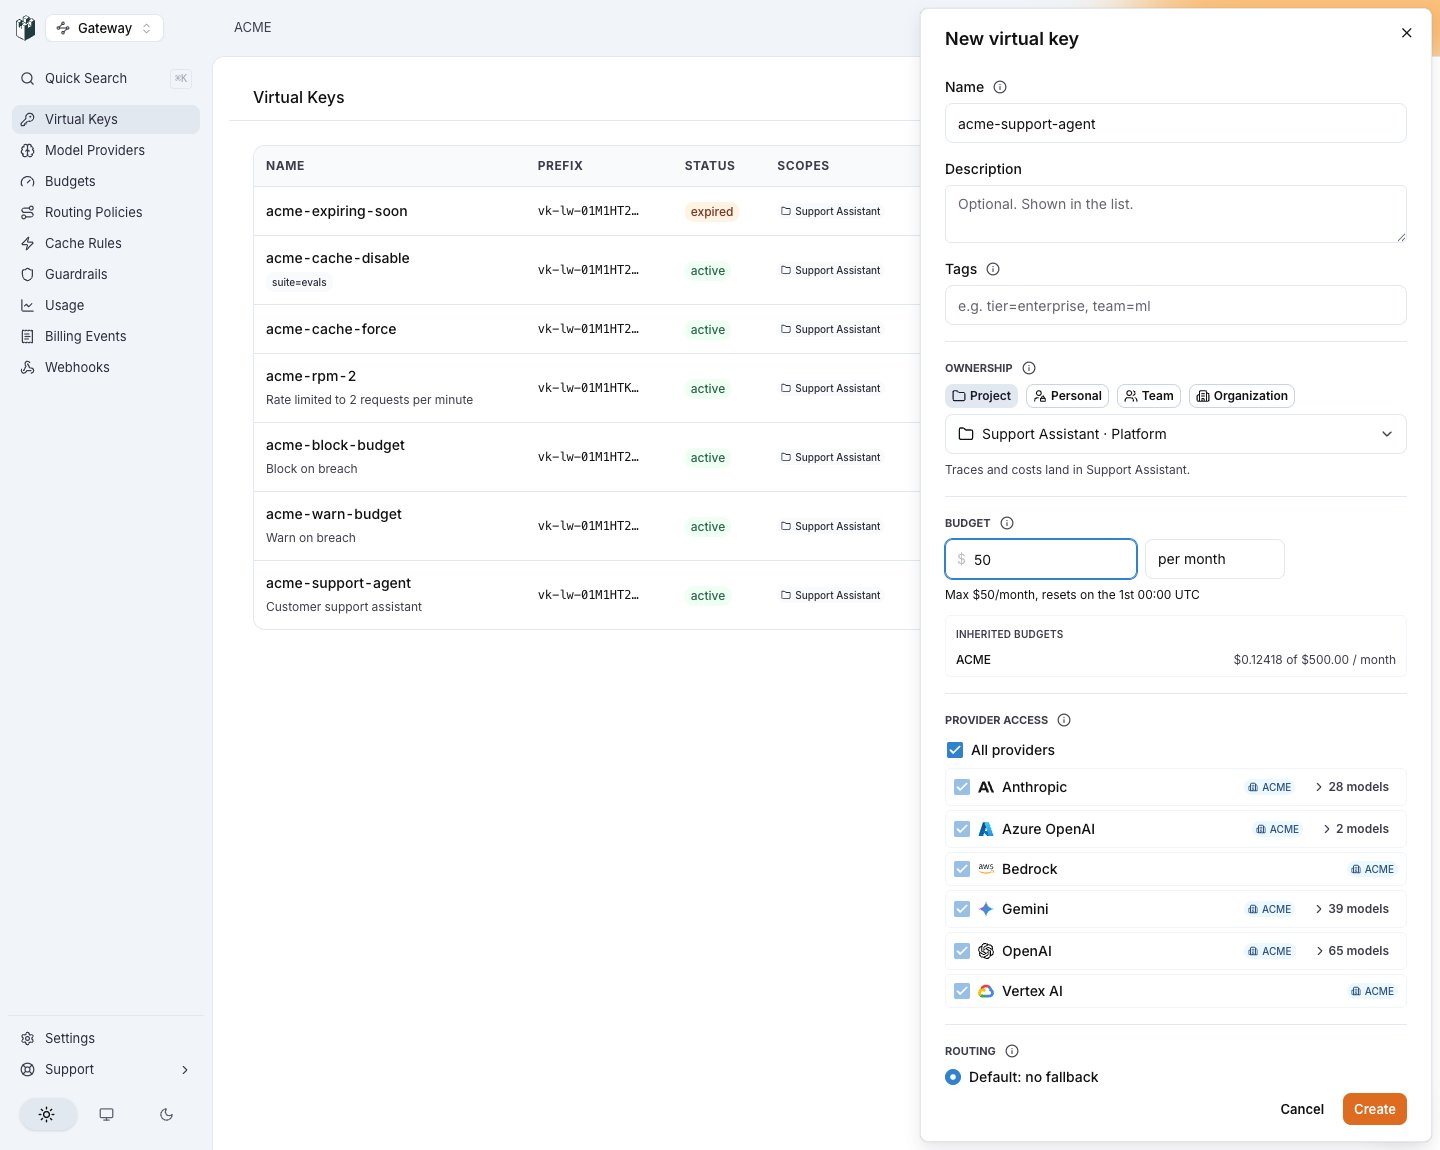Select Organization ownership option
Image resolution: width=1440 pixels, height=1150 pixels.
(1242, 396)
